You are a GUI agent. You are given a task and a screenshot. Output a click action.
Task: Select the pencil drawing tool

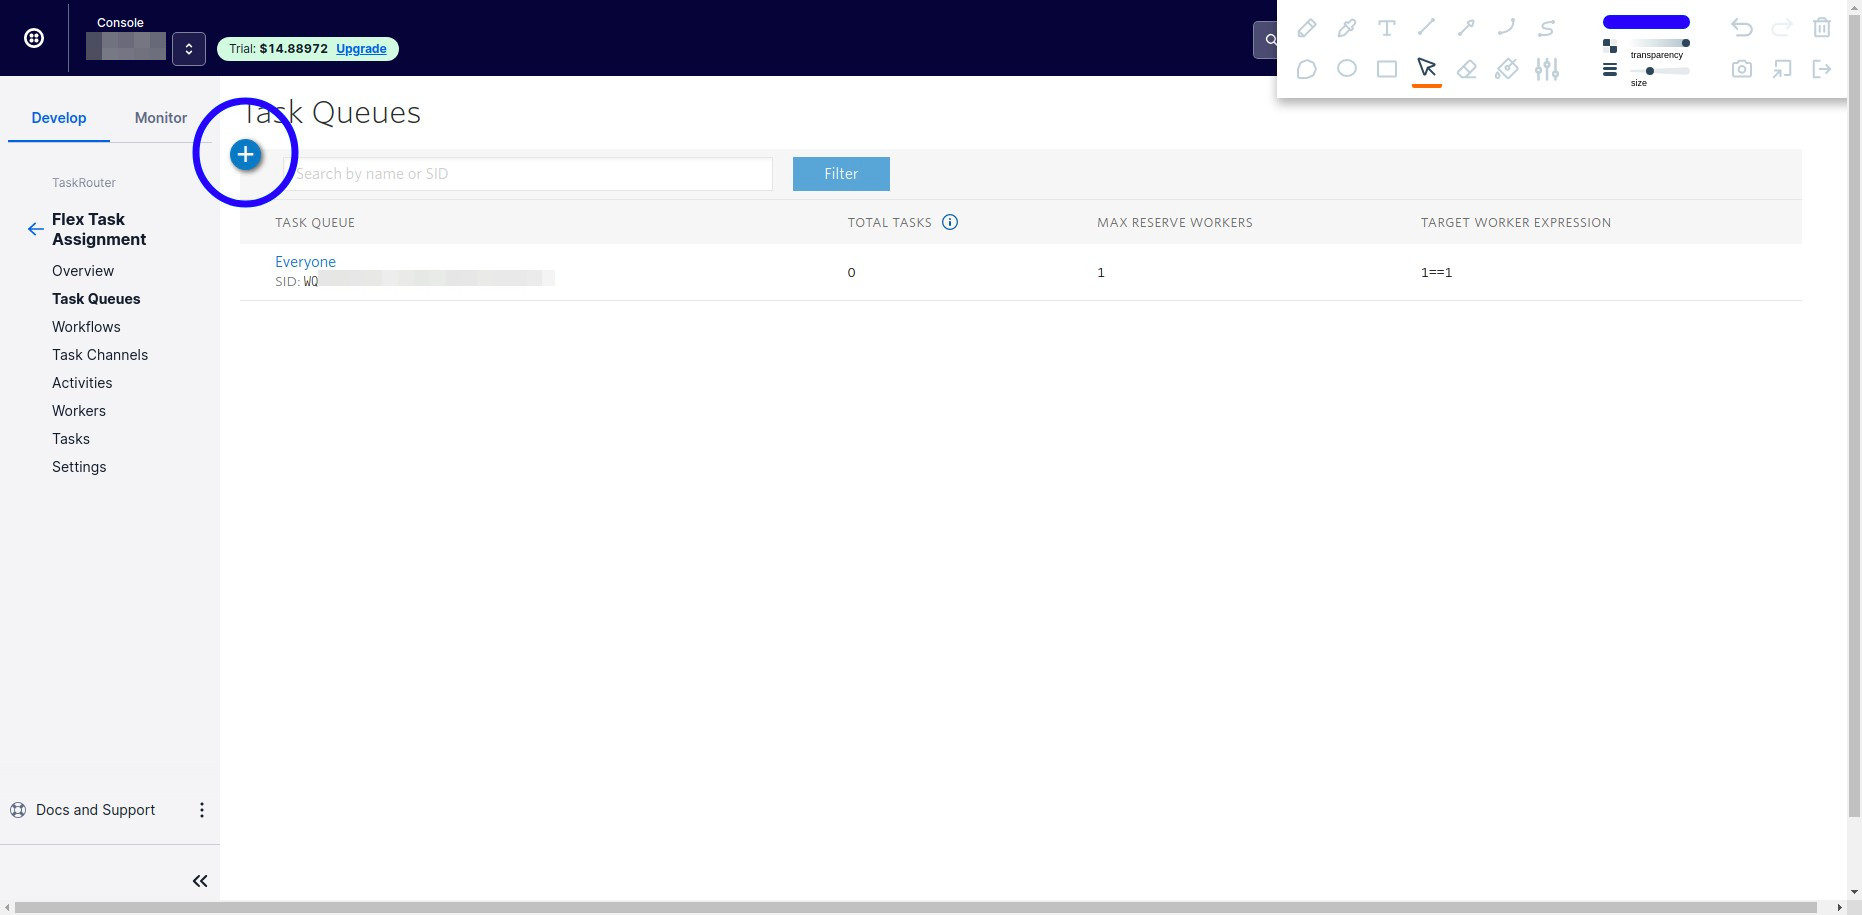tap(1306, 28)
